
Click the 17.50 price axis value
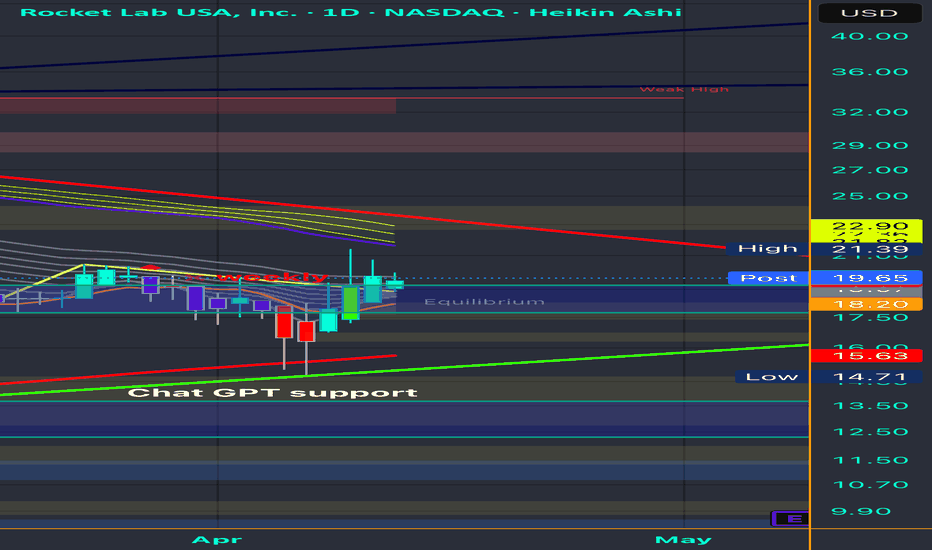(x=870, y=318)
